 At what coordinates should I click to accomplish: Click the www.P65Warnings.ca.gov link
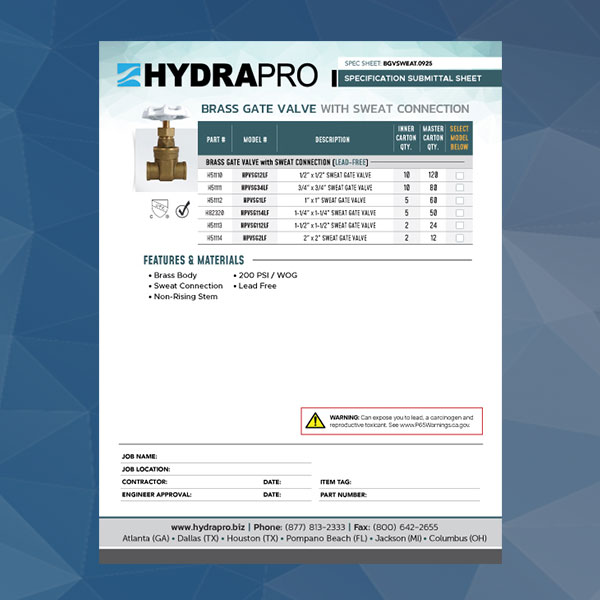pos(435,425)
